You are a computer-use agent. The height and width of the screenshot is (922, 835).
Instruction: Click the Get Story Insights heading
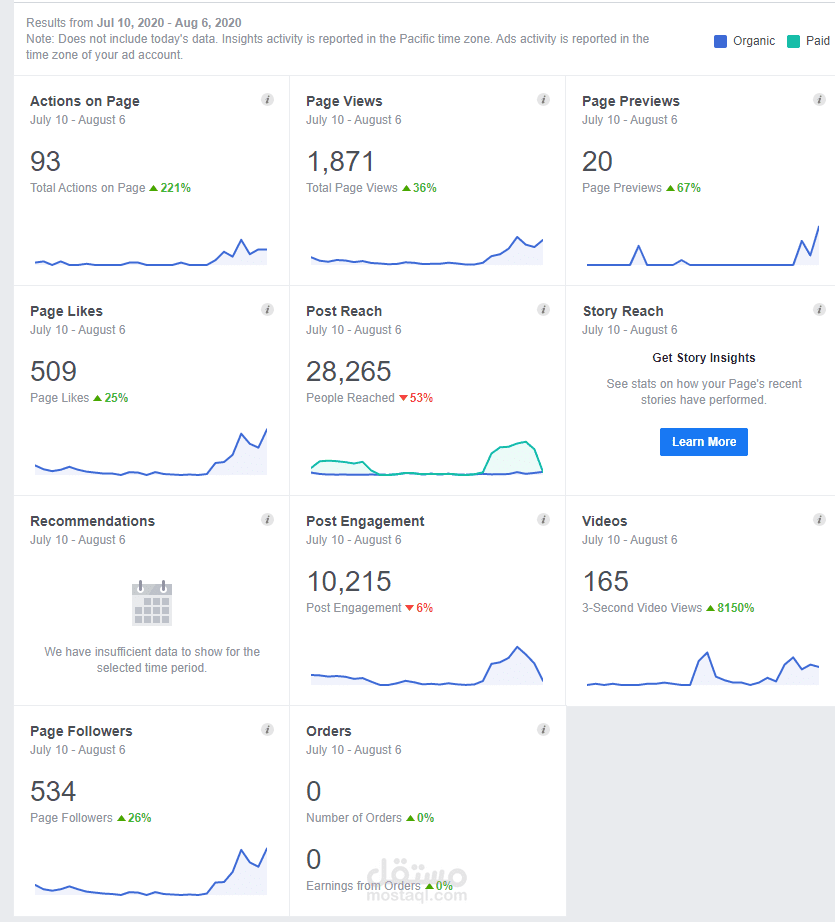pyautogui.click(x=704, y=358)
